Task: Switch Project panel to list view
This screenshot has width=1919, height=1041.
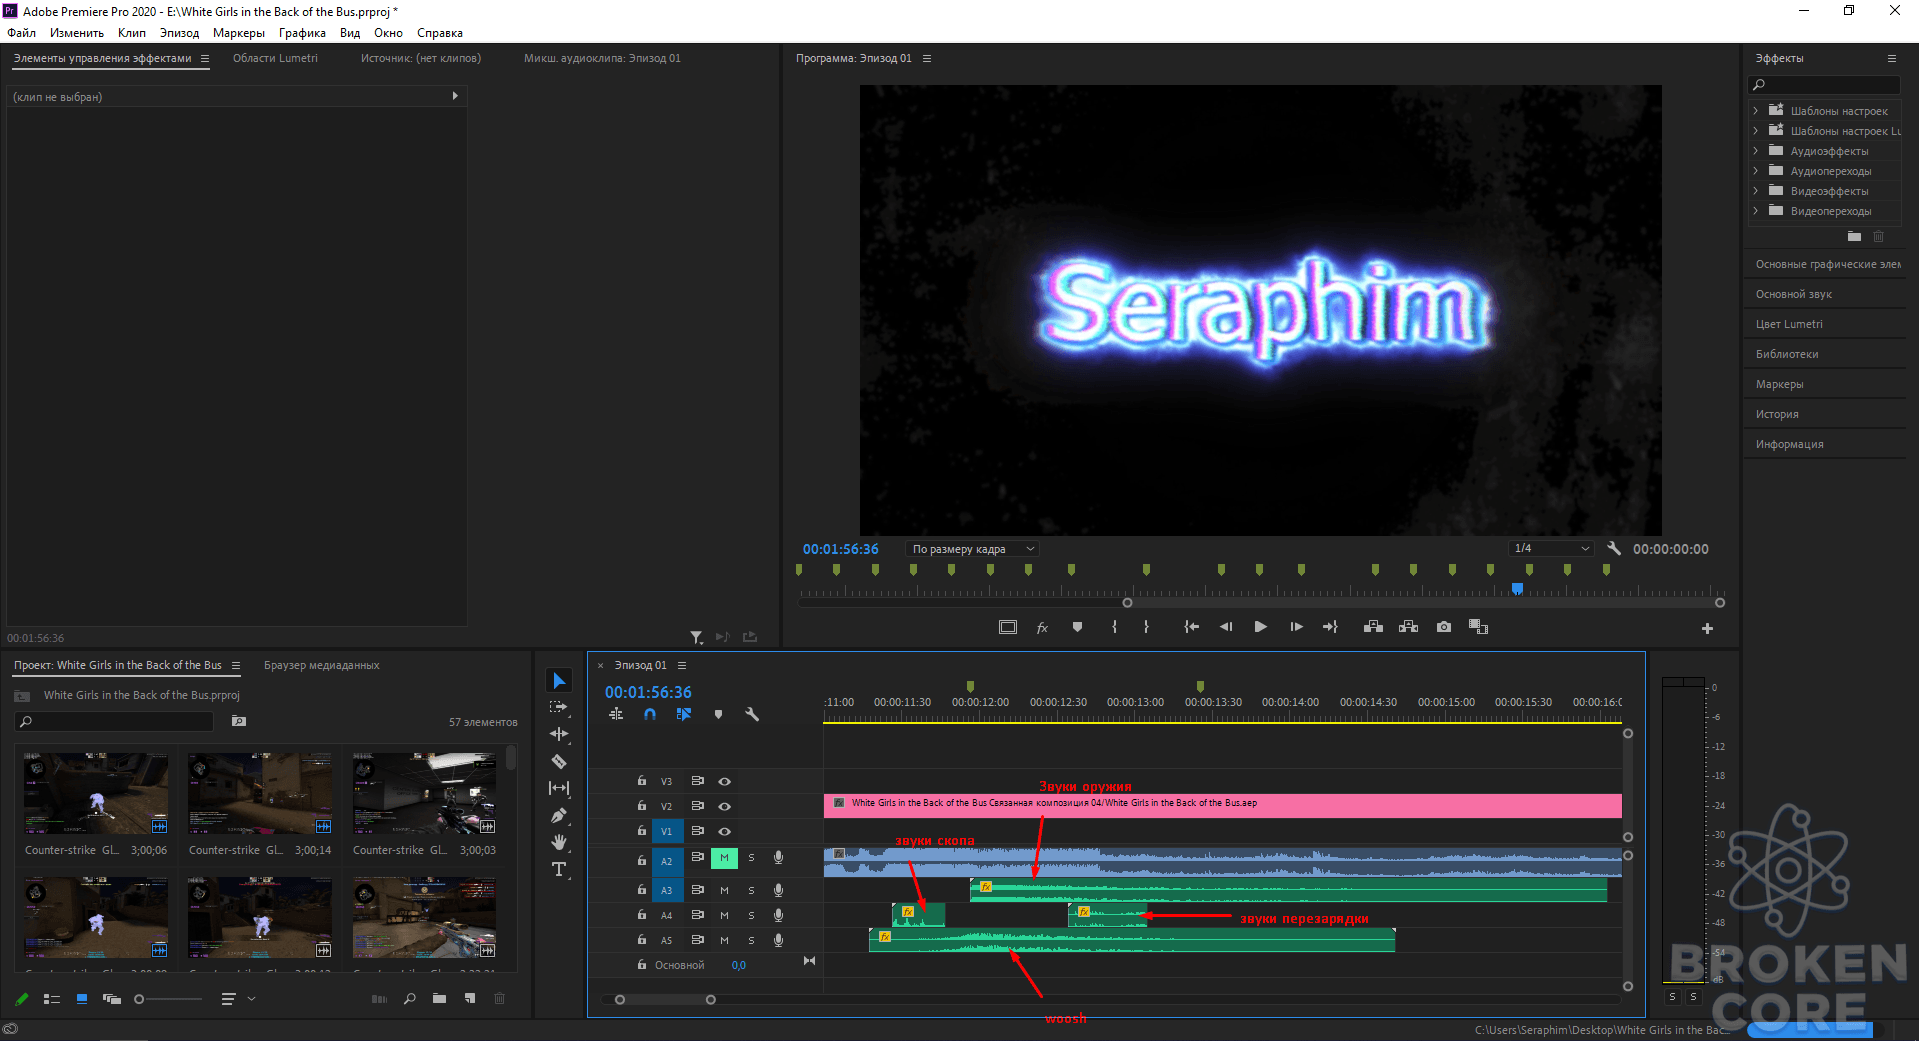Action: pos(52,998)
